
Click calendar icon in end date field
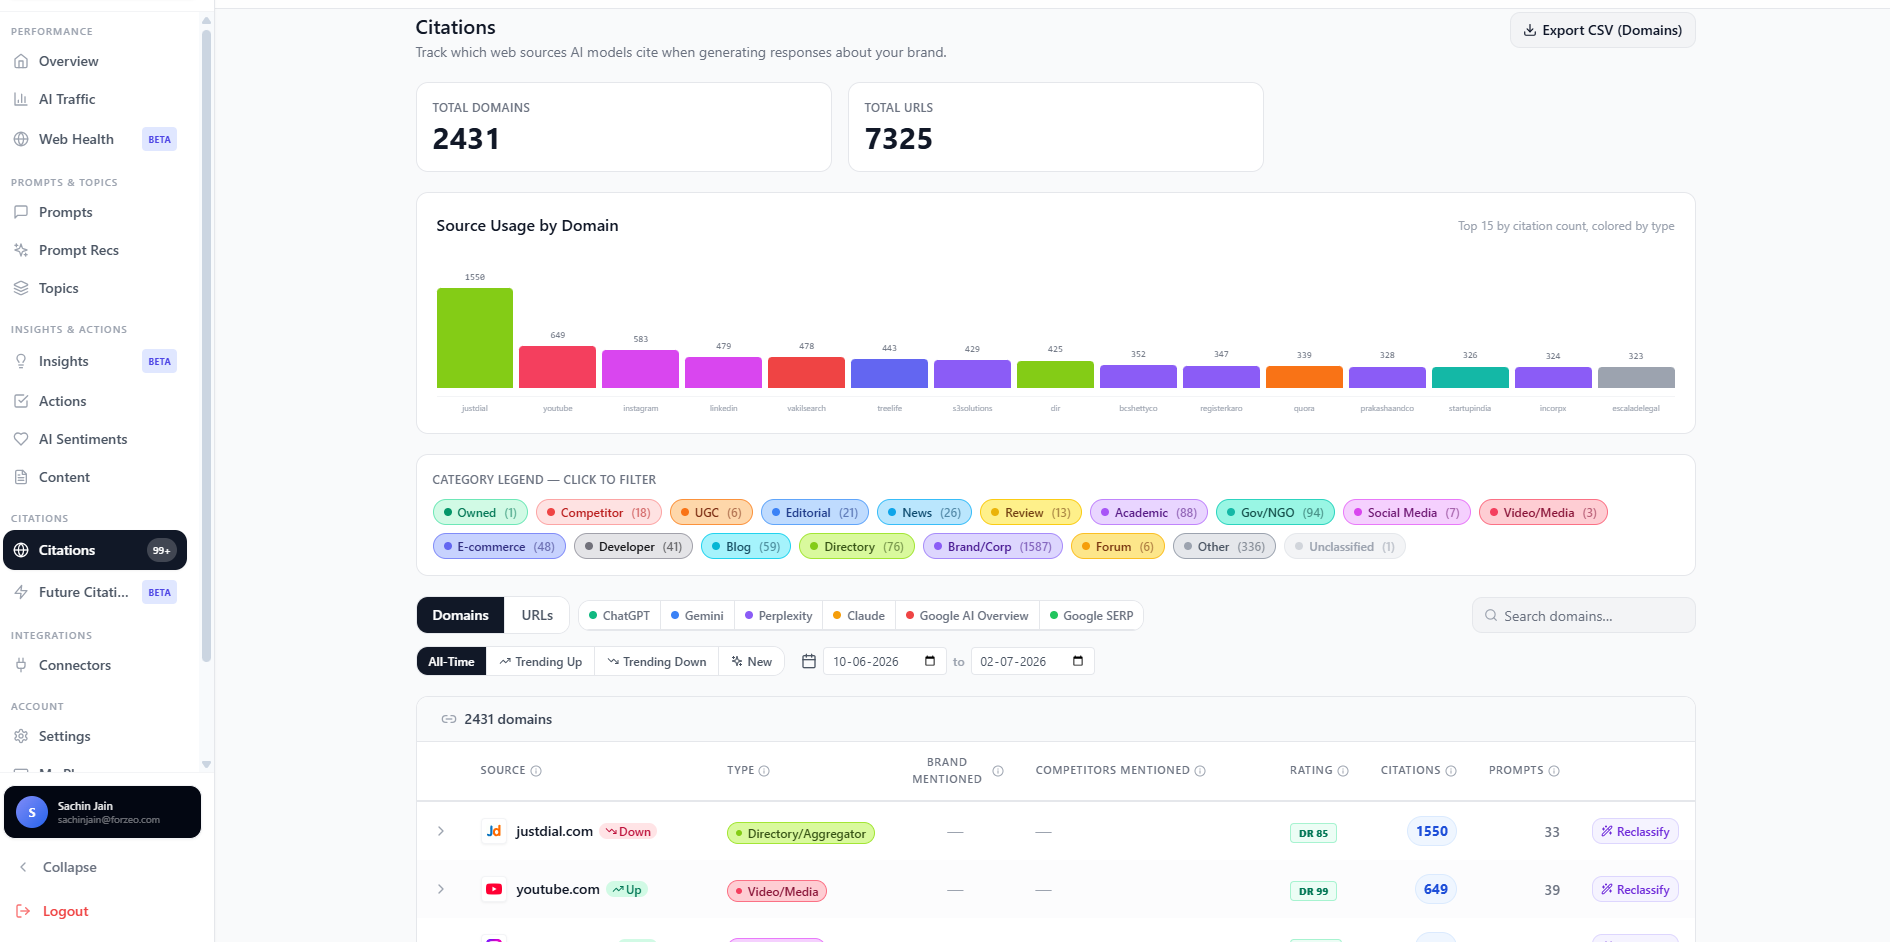pyautogui.click(x=1078, y=661)
